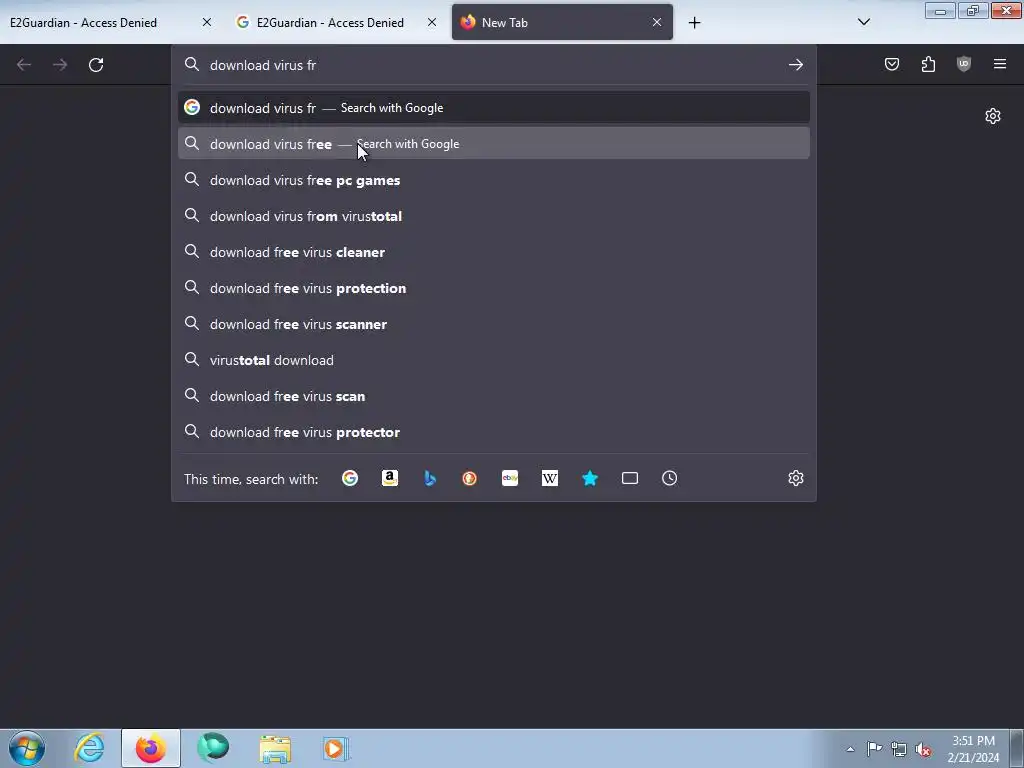Select 'download free virus protector' suggestion
This screenshot has height=768, width=1024.
(494, 432)
